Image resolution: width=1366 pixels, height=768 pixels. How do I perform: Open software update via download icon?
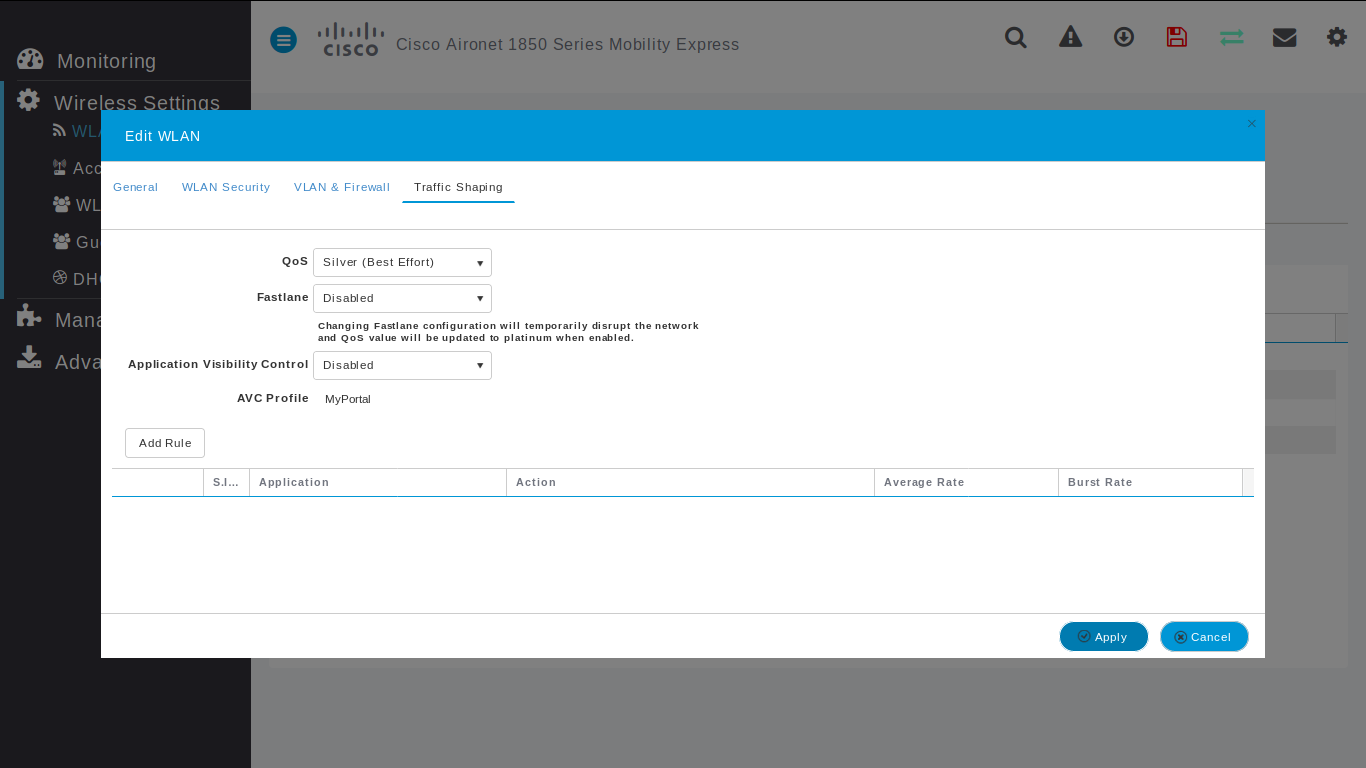point(1123,37)
